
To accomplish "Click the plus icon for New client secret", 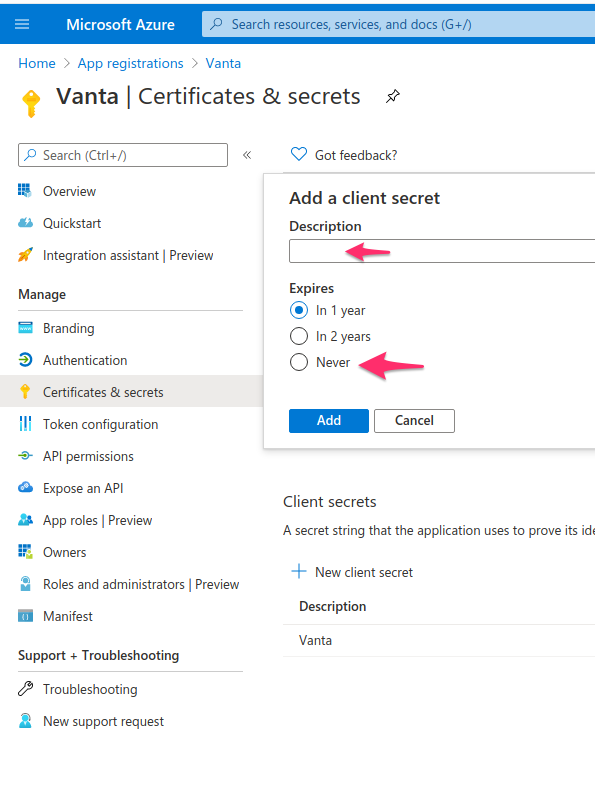I will pyautogui.click(x=299, y=571).
